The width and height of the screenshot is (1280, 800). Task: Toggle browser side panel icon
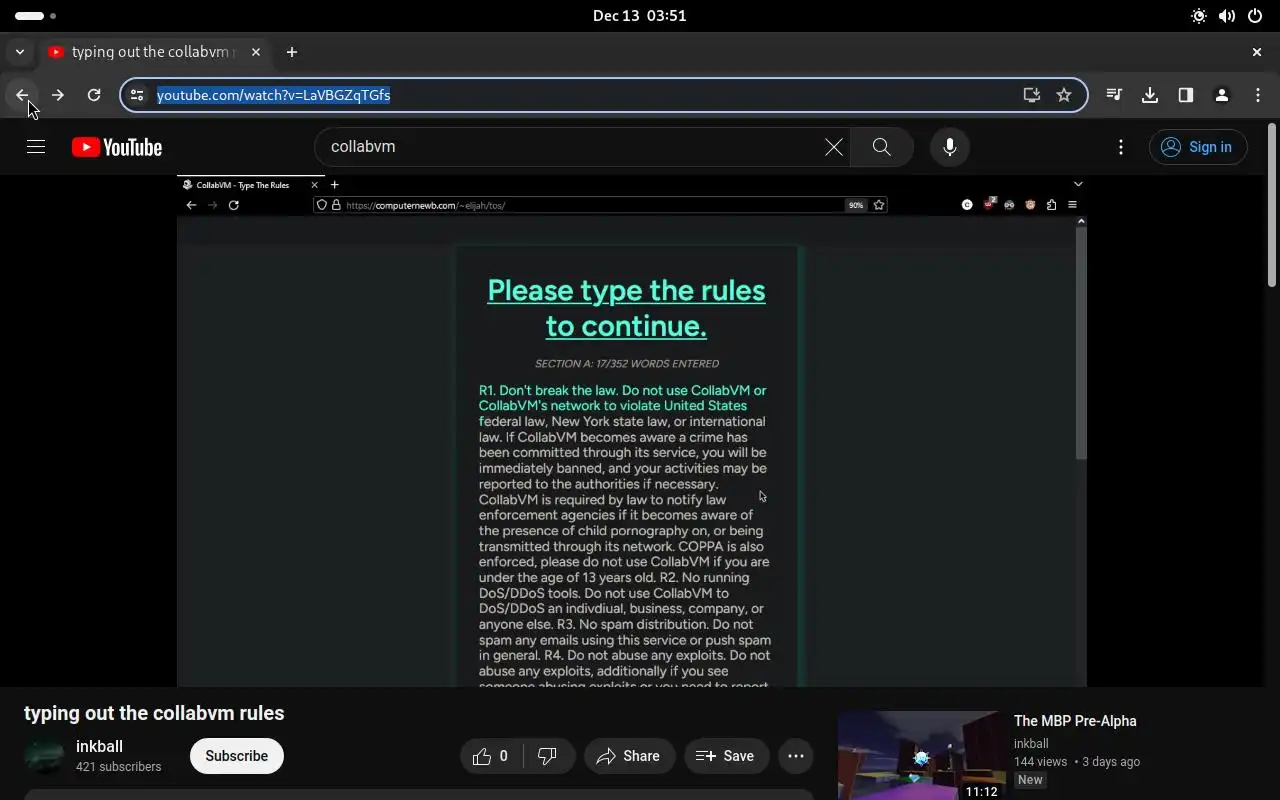point(1186,95)
